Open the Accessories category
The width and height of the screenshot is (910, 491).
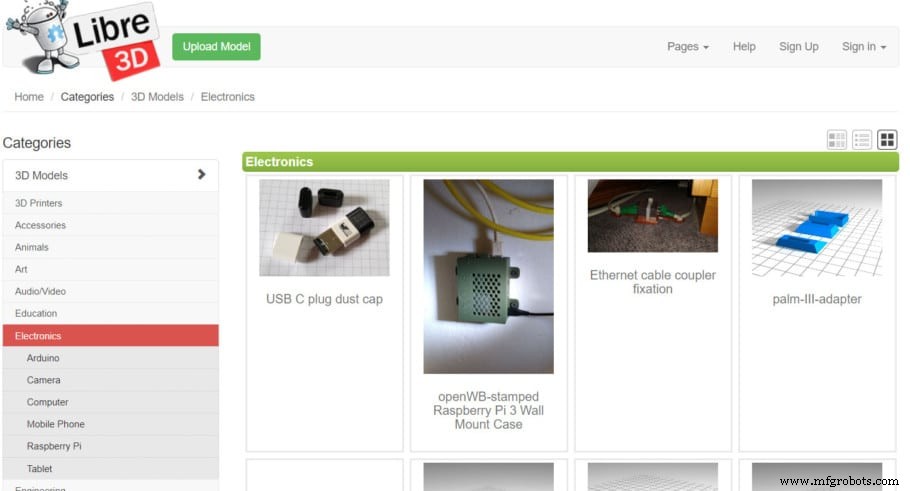pos(110,225)
